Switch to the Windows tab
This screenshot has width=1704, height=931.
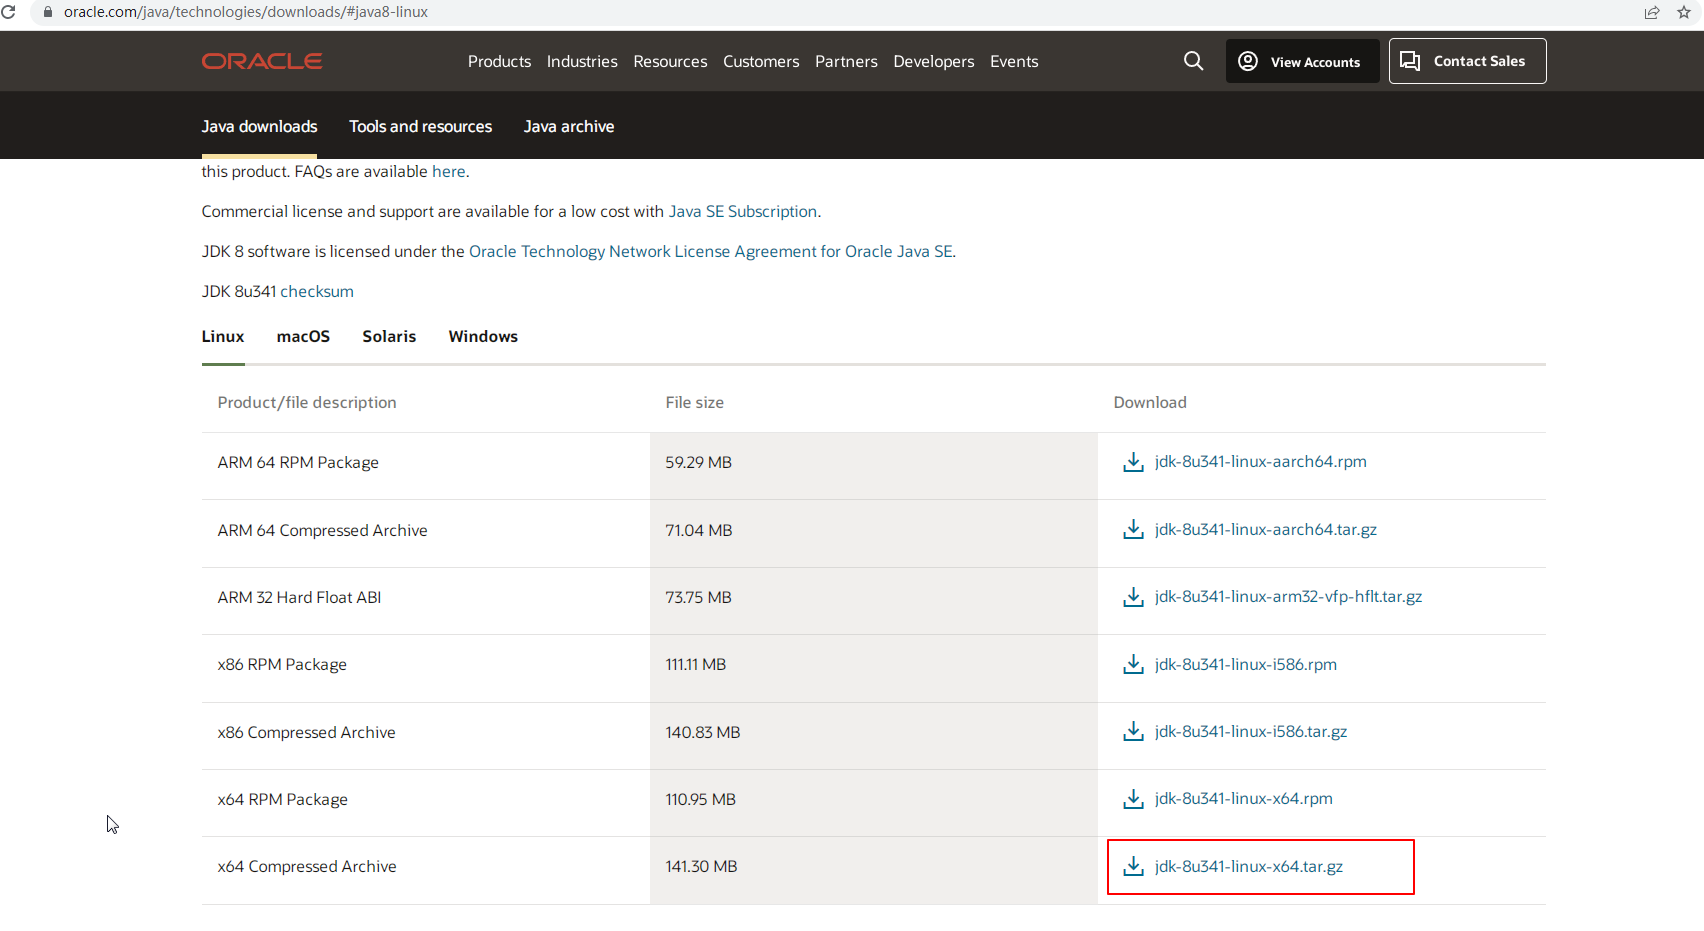pos(483,337)
